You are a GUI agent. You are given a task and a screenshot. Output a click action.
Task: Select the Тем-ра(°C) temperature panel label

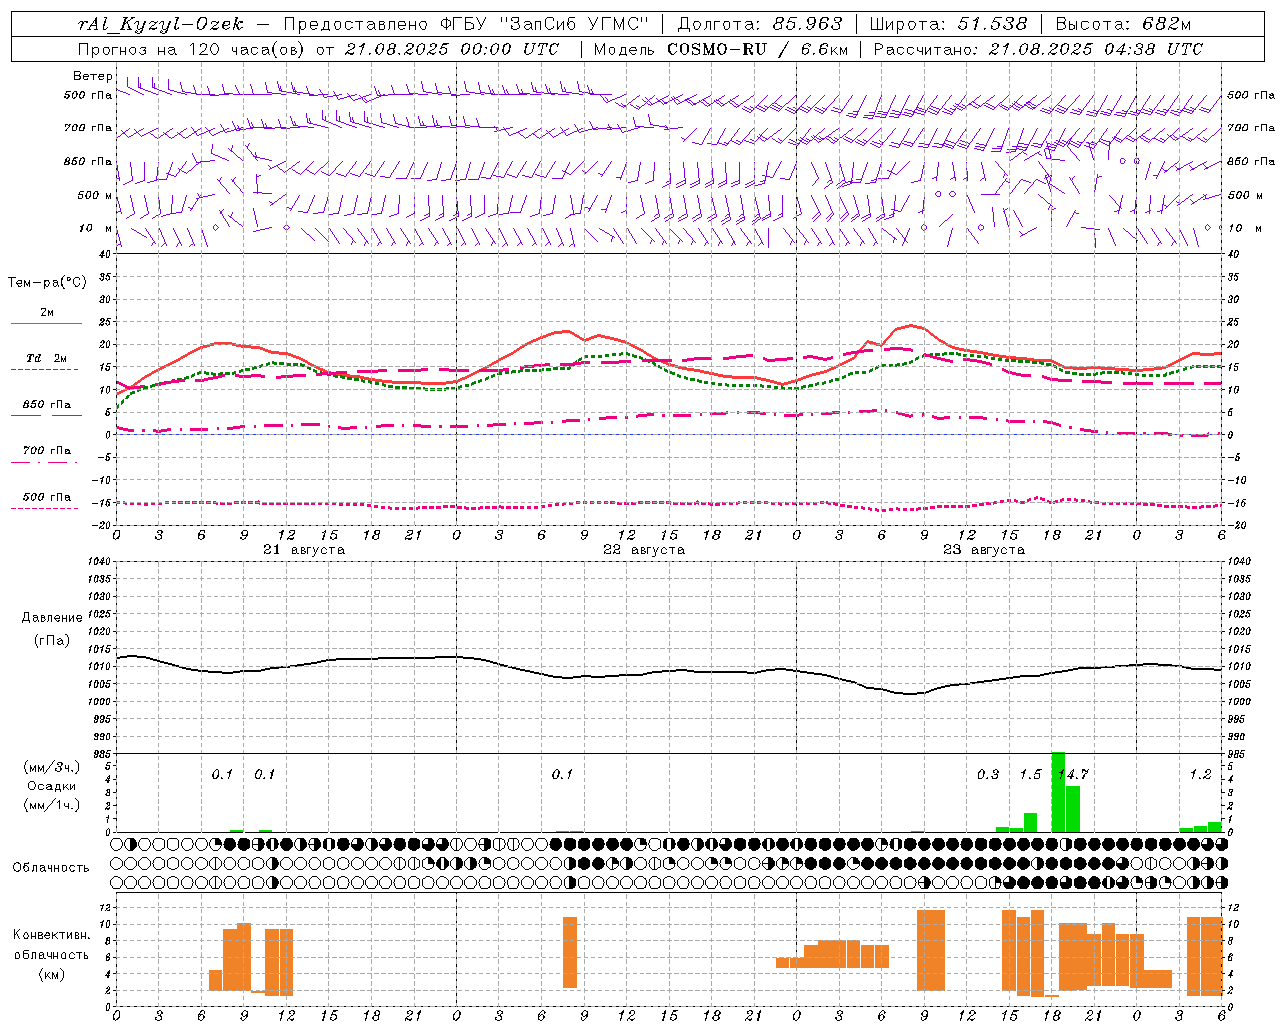point(47,282)
